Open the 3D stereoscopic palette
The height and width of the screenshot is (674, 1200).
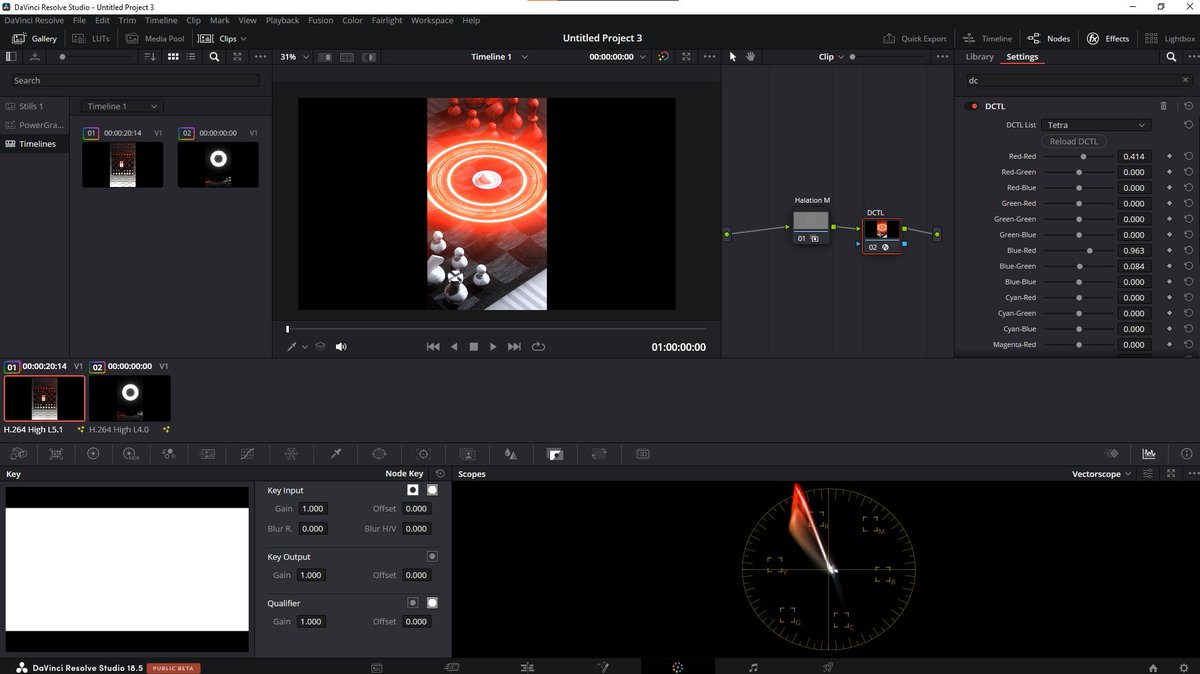643,454
